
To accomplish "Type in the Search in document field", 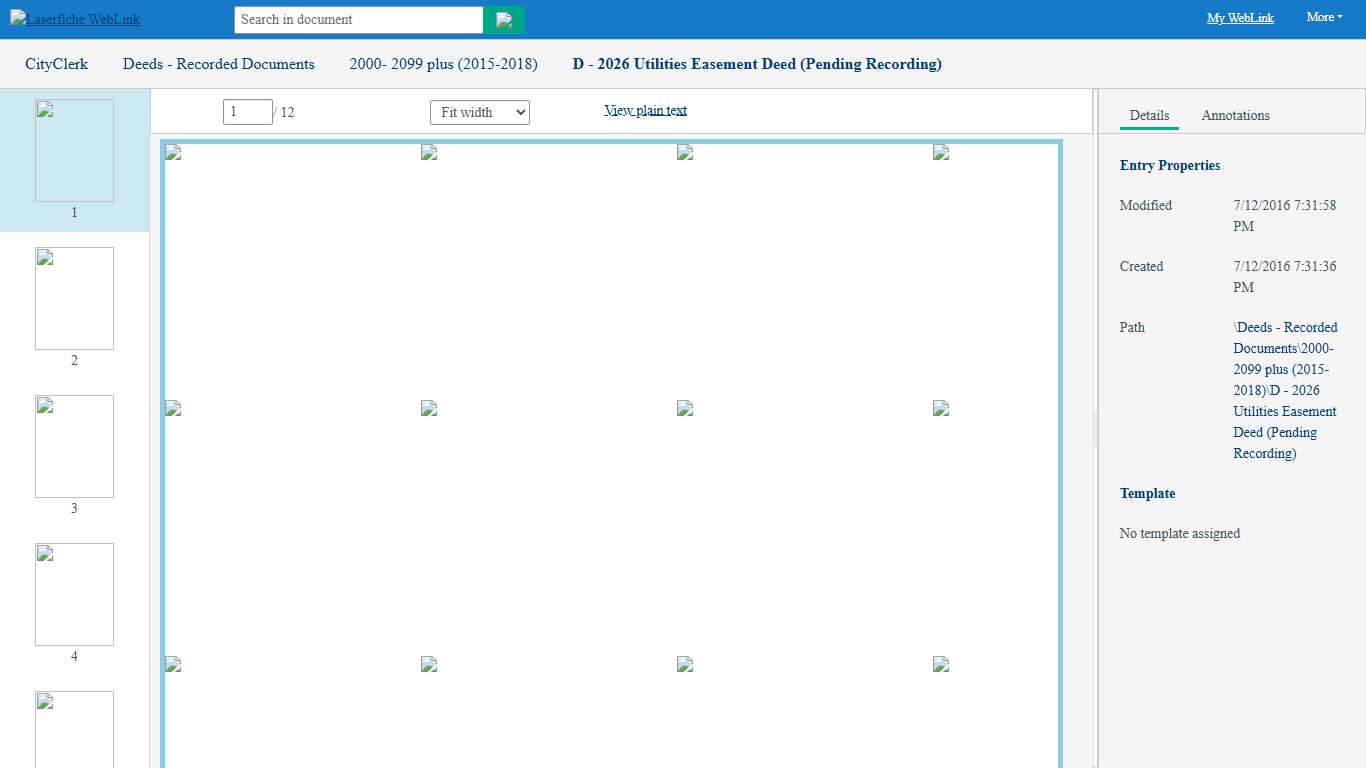I will [358, 20].
